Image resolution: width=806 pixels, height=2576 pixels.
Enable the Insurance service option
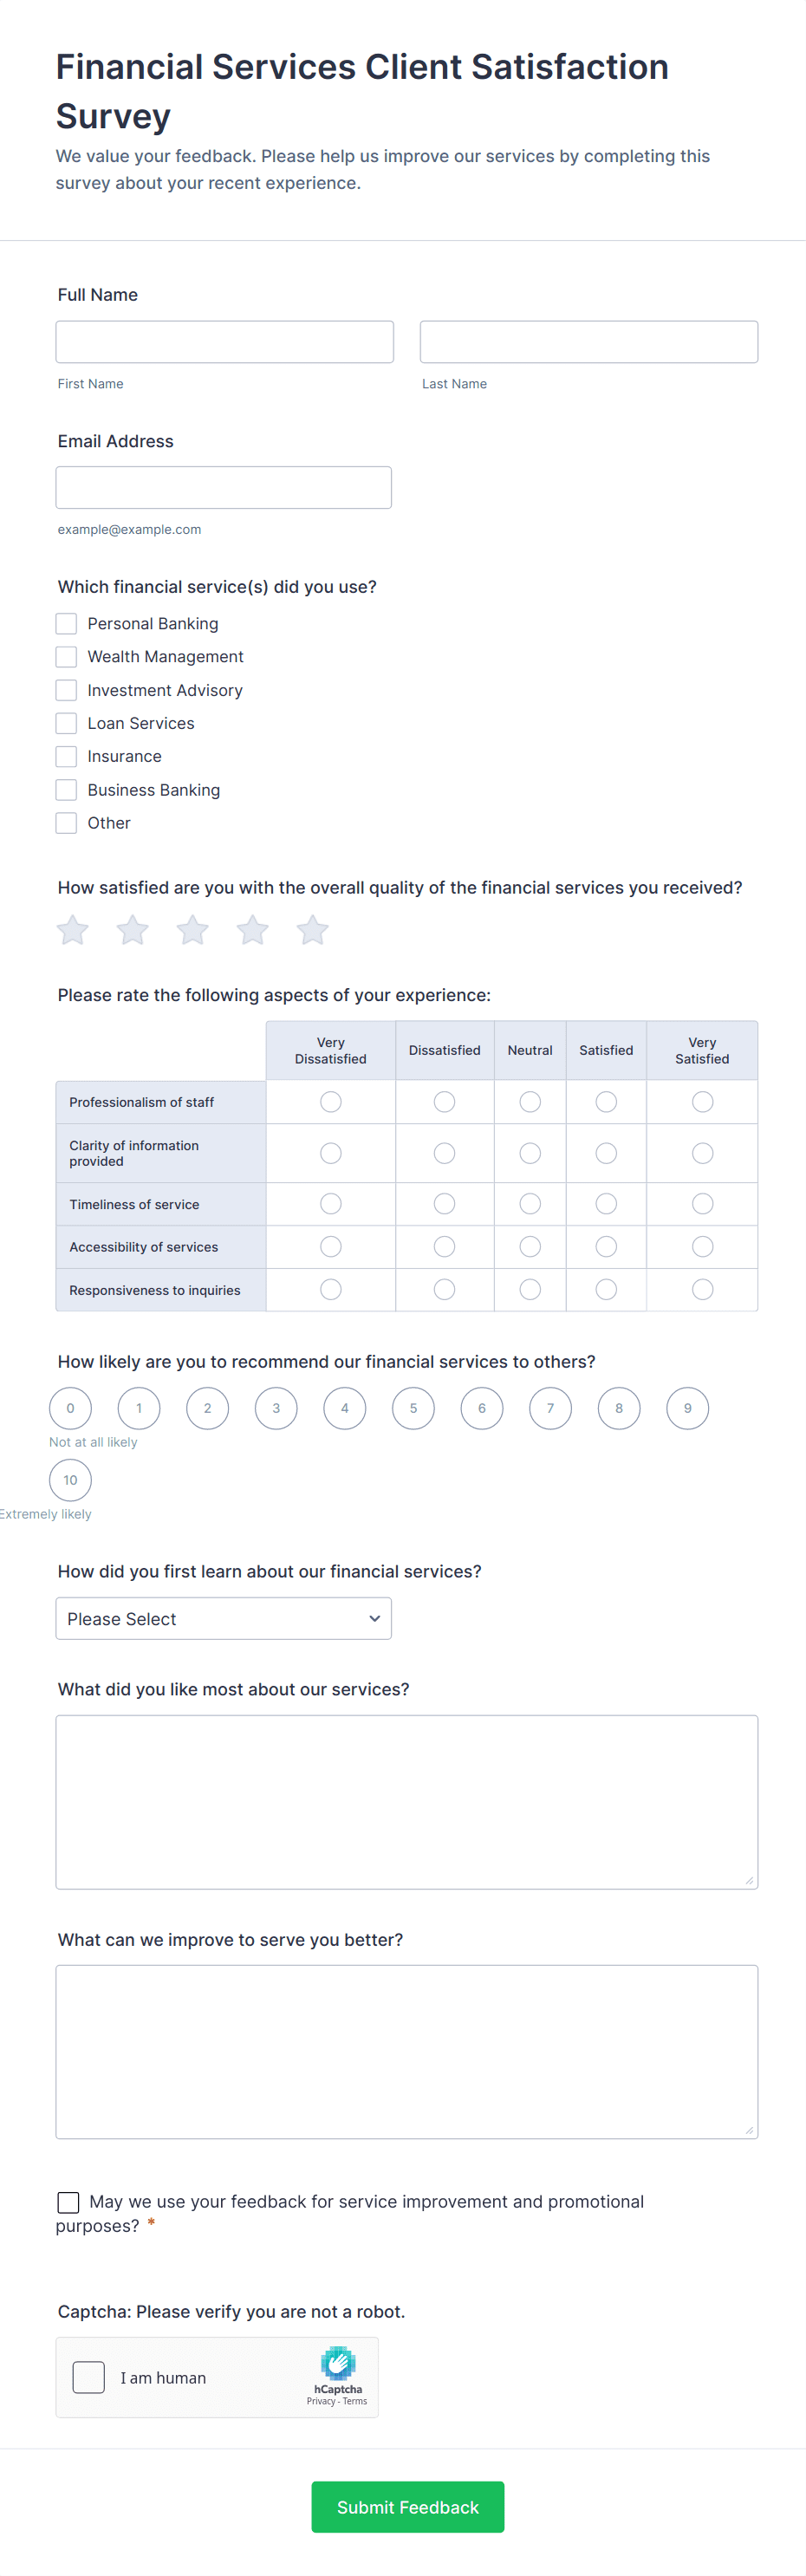pyautogui.click(x=66, y=756)
